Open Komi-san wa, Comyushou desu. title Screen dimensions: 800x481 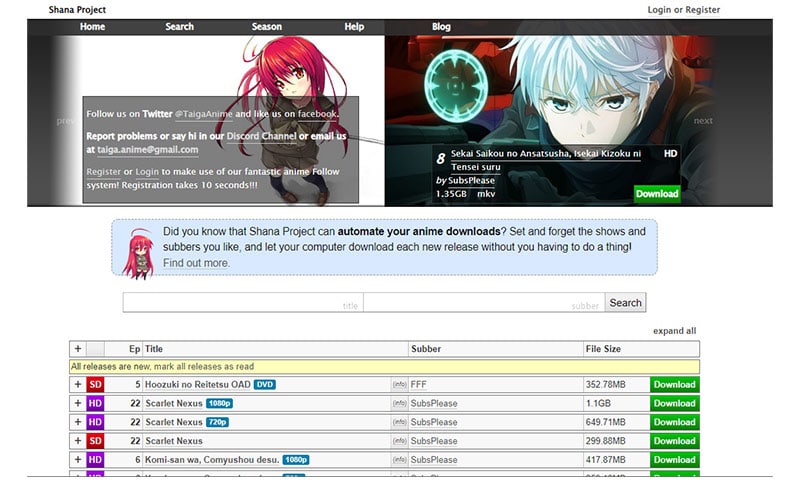pyautogui.click(x=212, y=460)
